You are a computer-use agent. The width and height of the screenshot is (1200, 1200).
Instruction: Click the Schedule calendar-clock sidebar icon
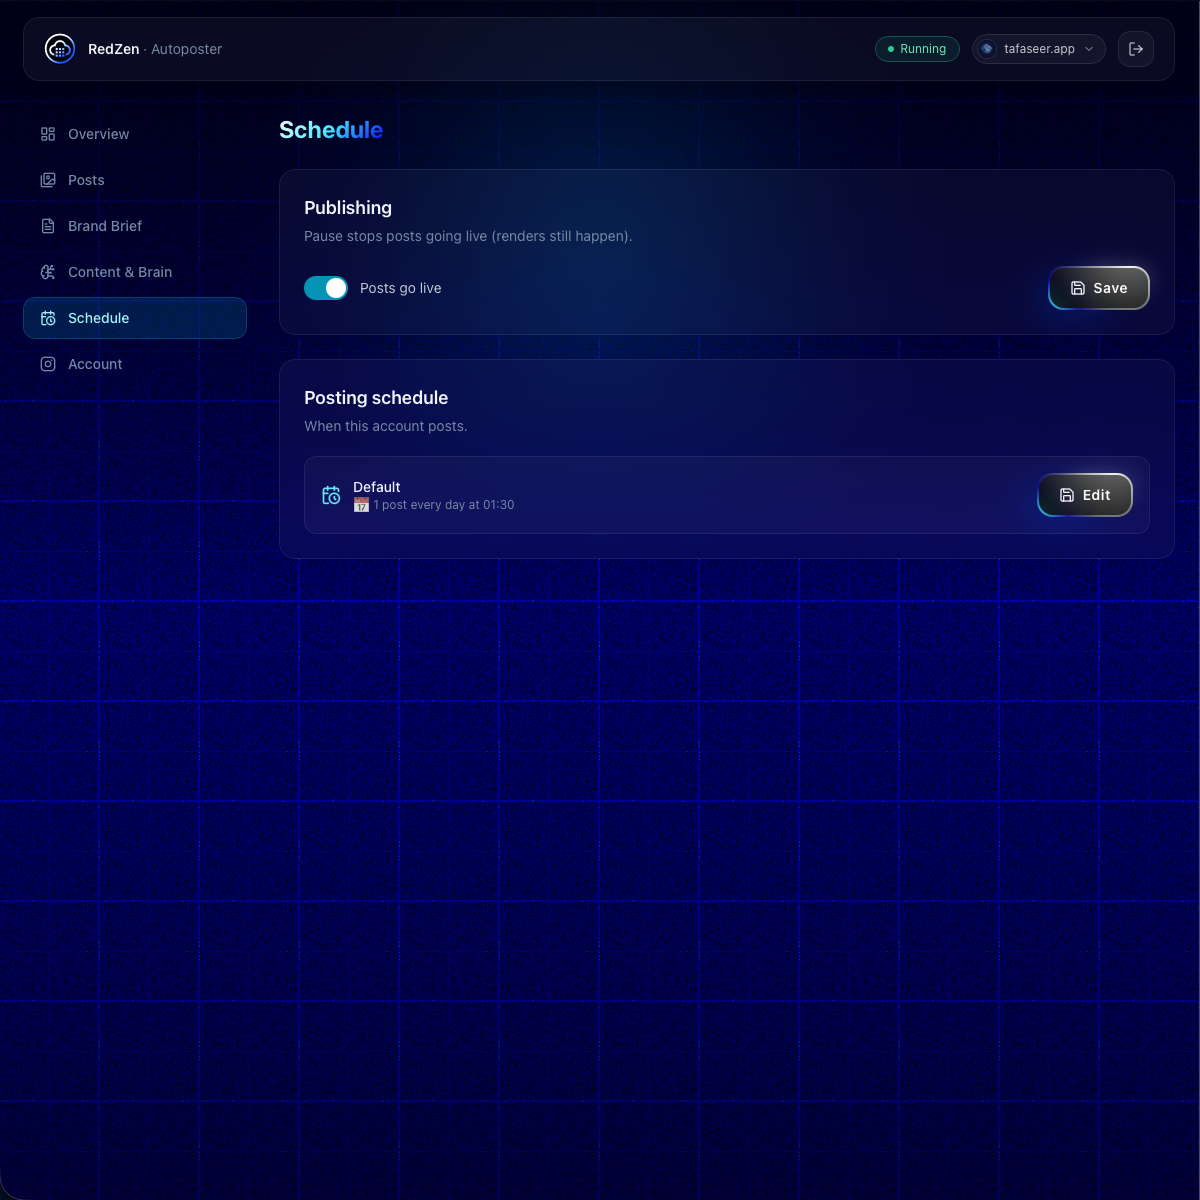48,318
